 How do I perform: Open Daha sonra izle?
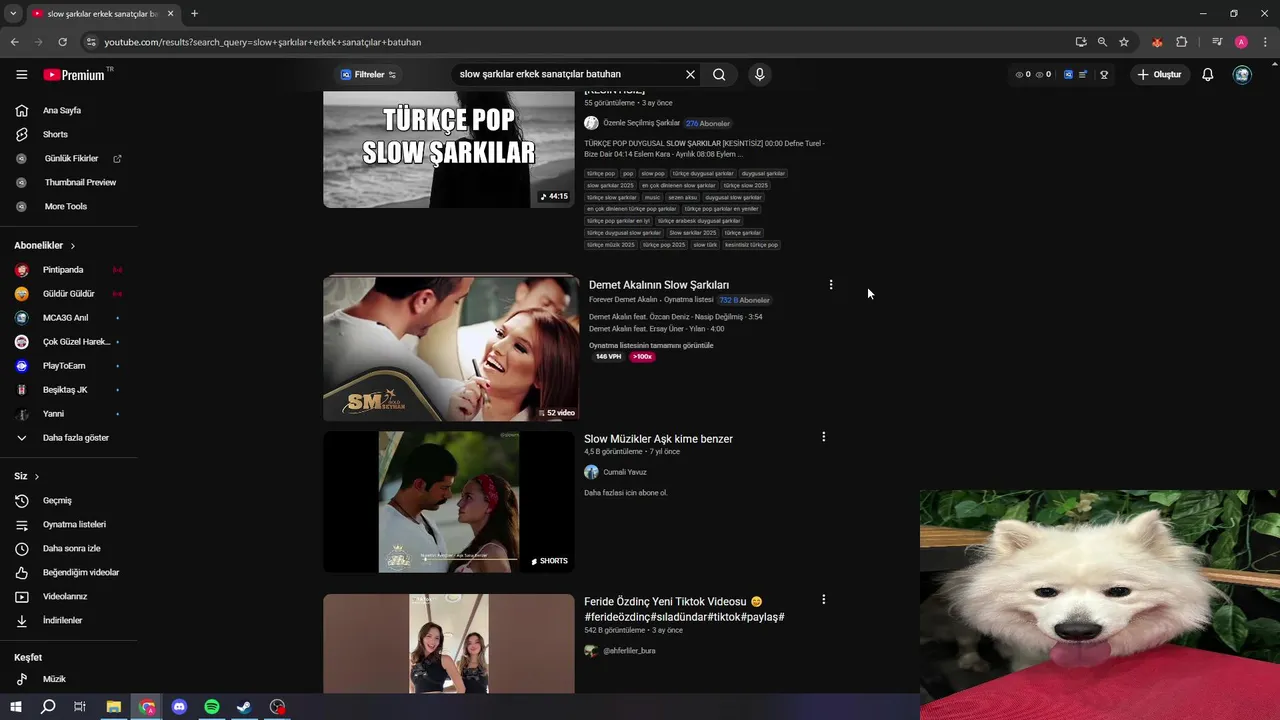71,549
